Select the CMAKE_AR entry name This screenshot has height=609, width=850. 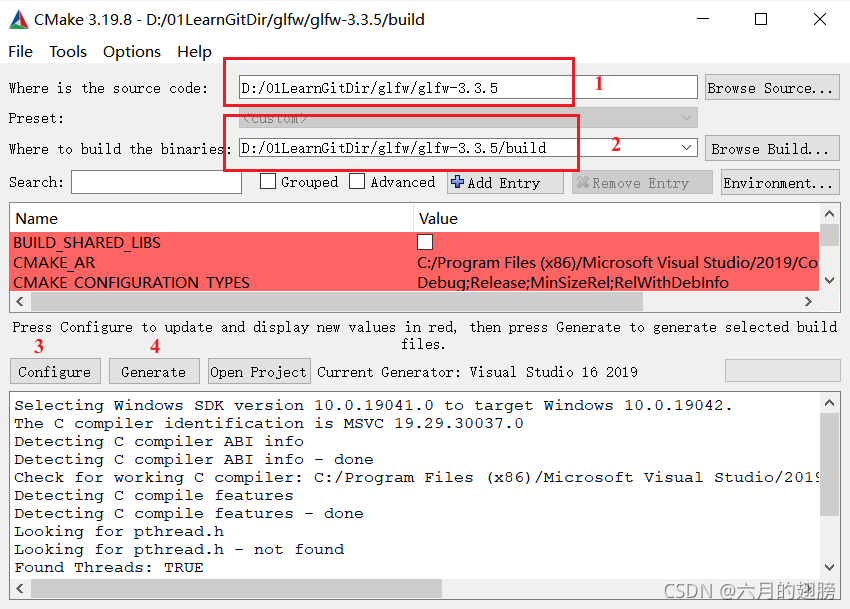tap(54, 263)
